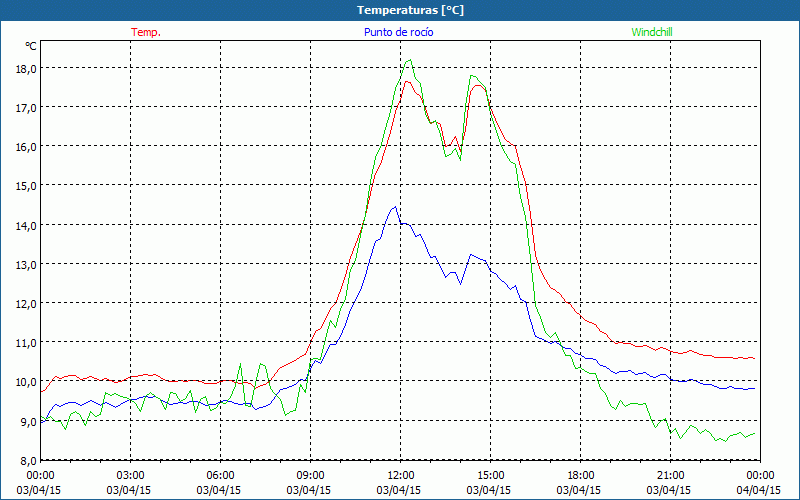Viewport: 800px width, 500px height.
Task: Click the '18:00' time axis label
Action: (580, 476)
